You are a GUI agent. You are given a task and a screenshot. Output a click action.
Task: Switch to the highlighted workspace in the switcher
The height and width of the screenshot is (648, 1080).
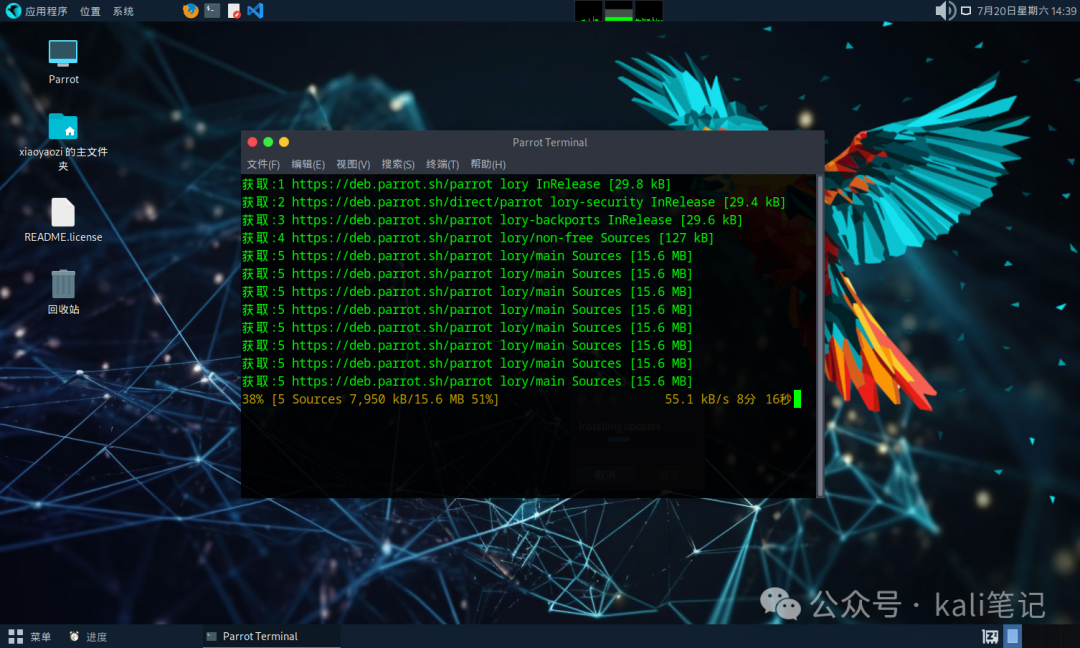1012,636
